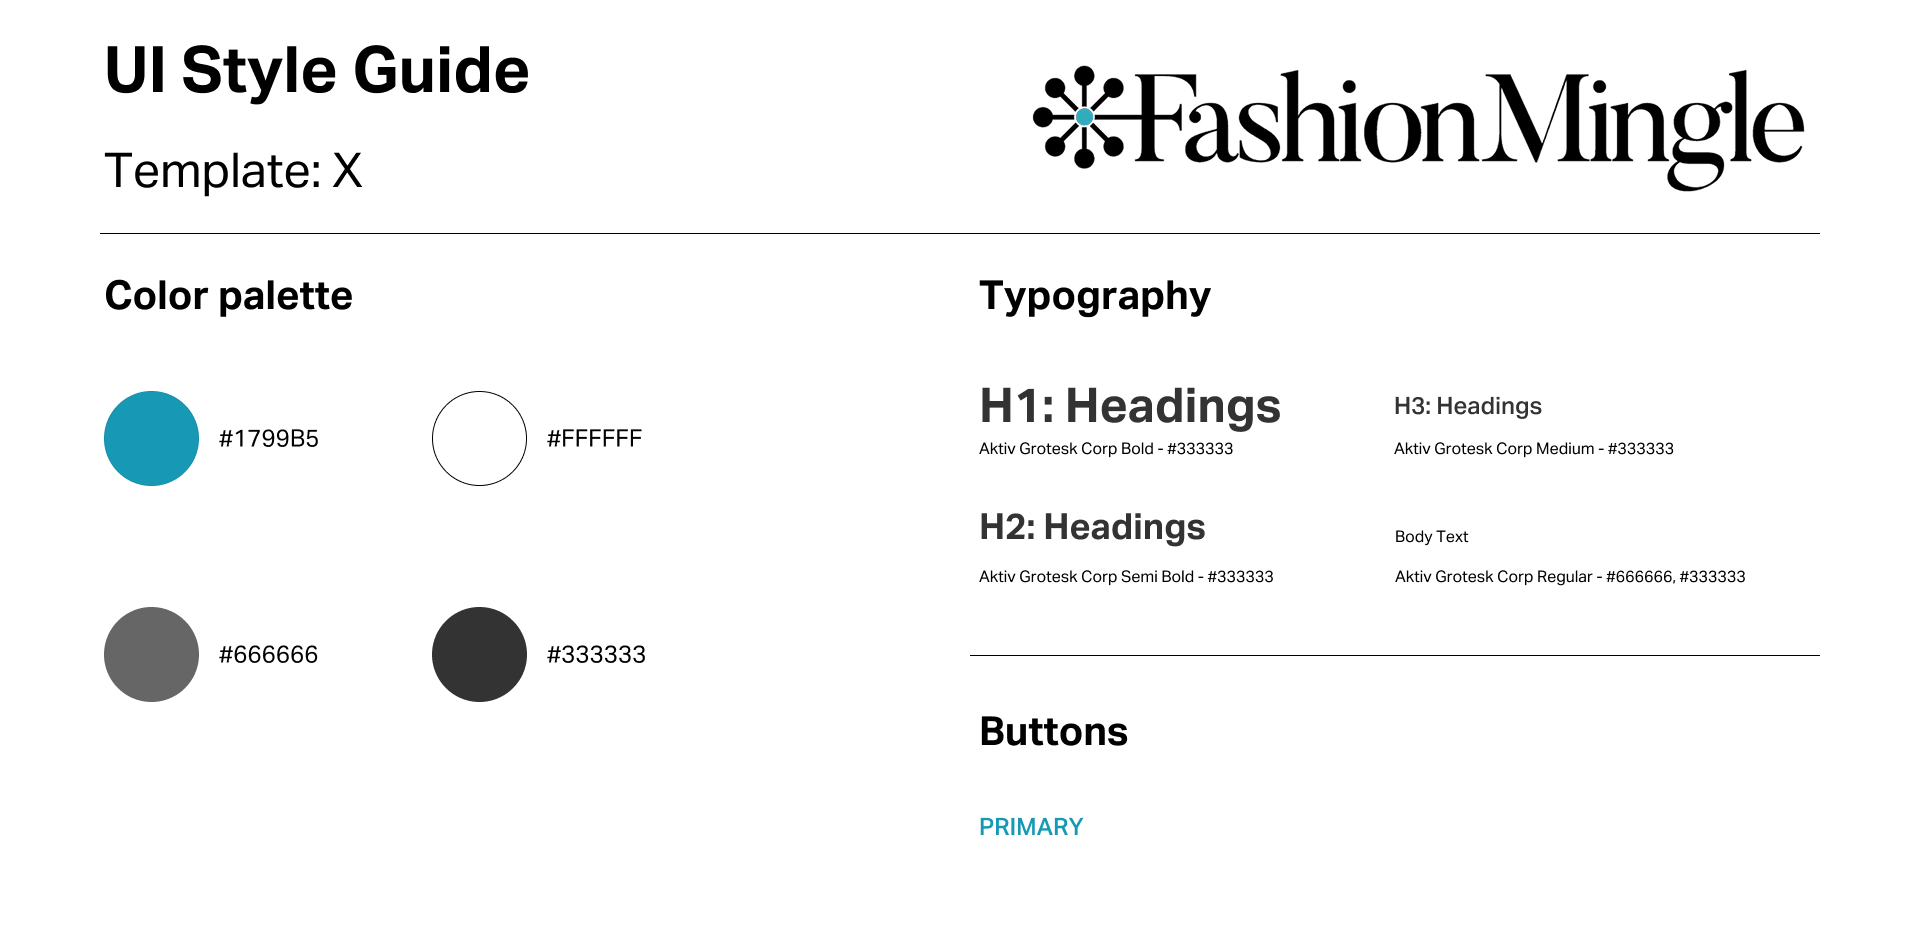Click the #1799B5 hex code label

point(269,439)
